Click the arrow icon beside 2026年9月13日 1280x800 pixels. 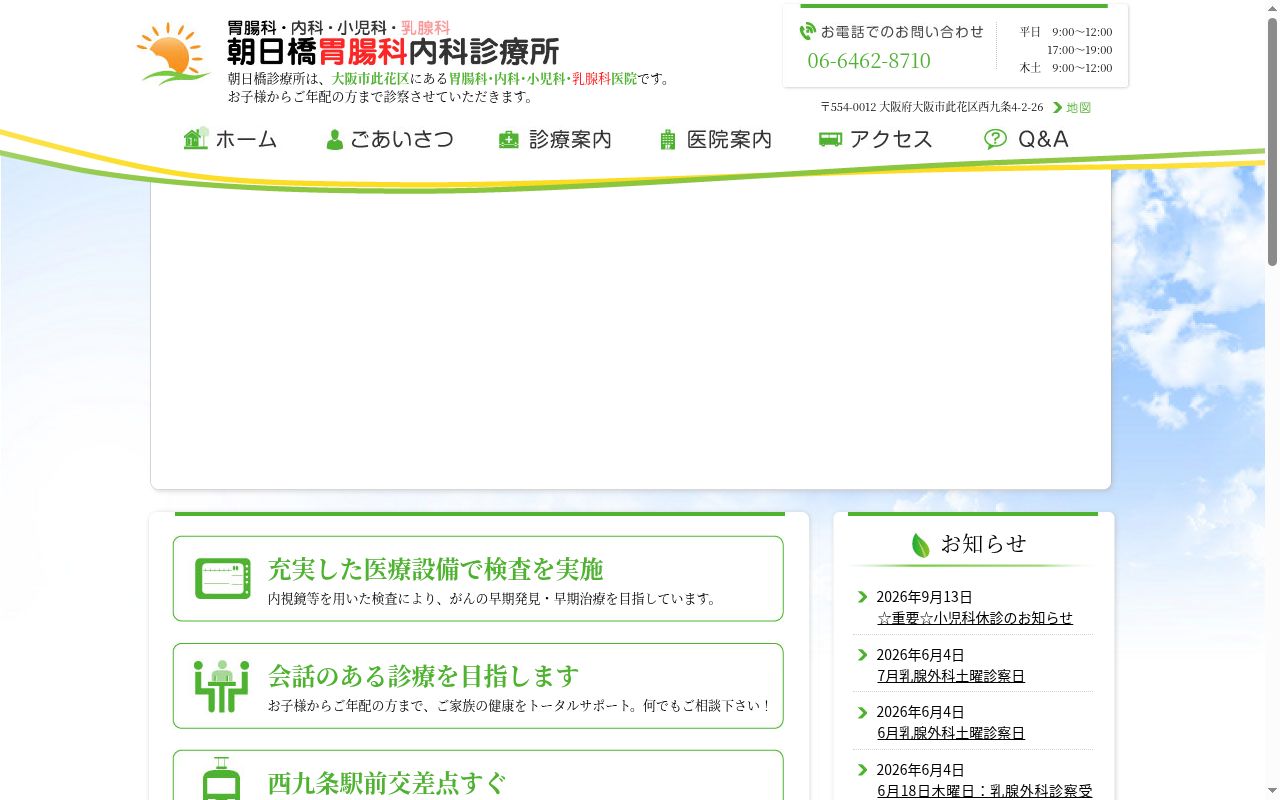click(863, 597)
